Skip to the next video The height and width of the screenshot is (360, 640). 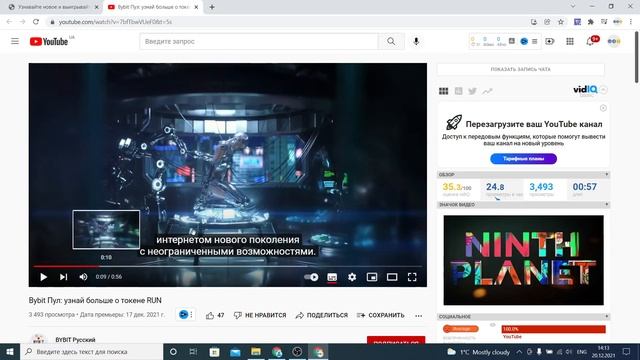pos(63,277)
